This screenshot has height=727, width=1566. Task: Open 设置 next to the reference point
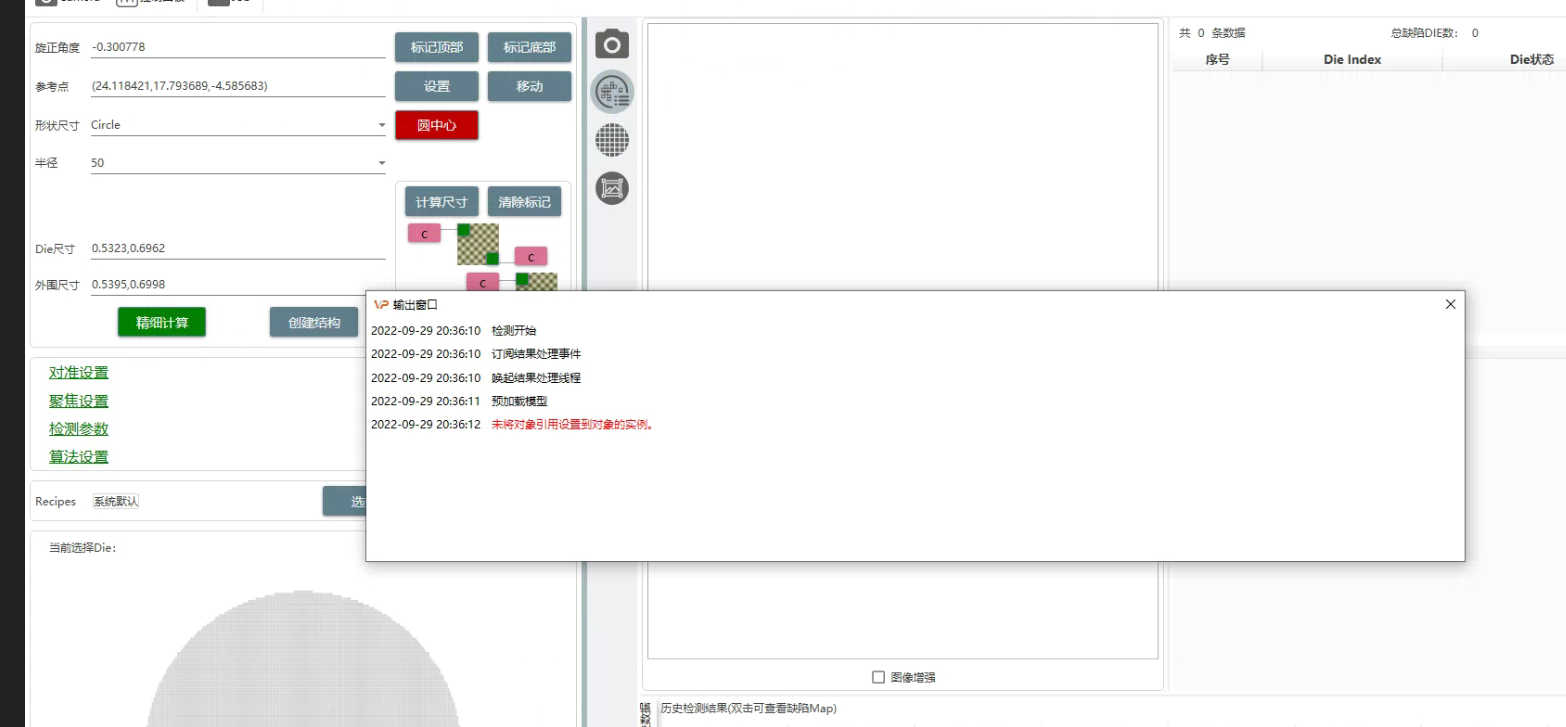pos(437,86)
